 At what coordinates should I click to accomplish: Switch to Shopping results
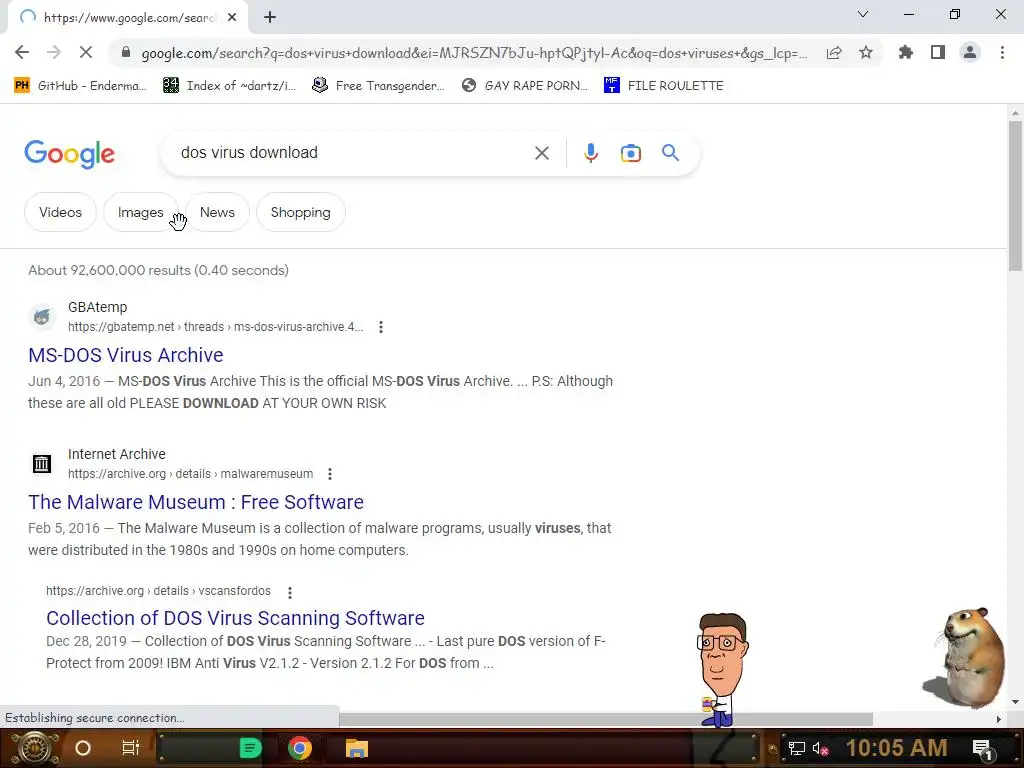pyautogui.click(x=300, y=212)
